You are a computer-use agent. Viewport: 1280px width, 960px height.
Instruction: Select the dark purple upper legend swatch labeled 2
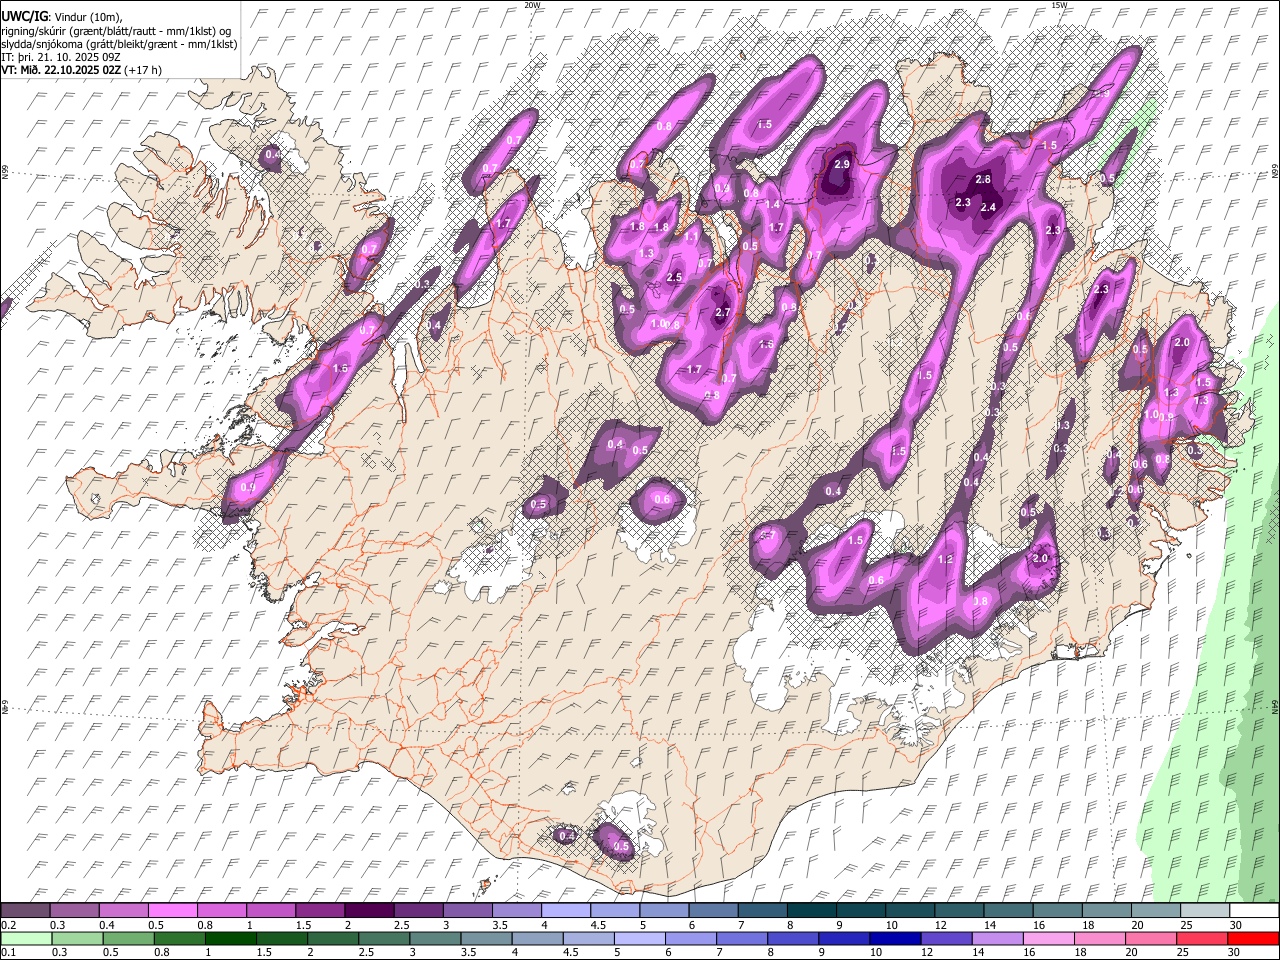coord(369,911)
